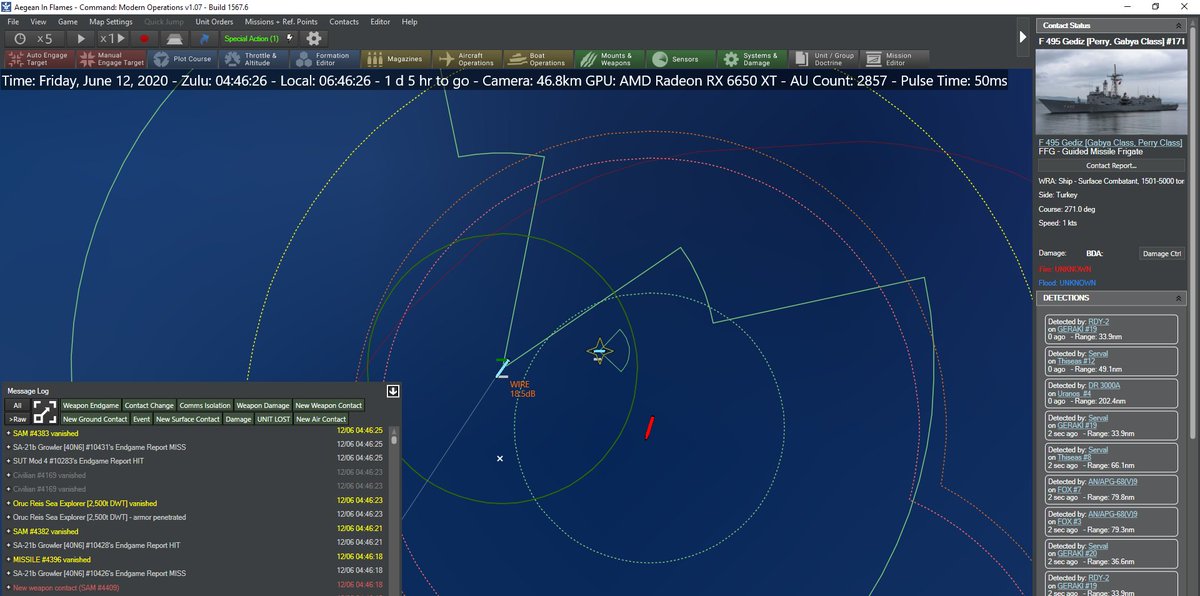Viewport: 1200px width, 596px height.
Task: Open Special Action (1) button
Action: tap(257, 38)
